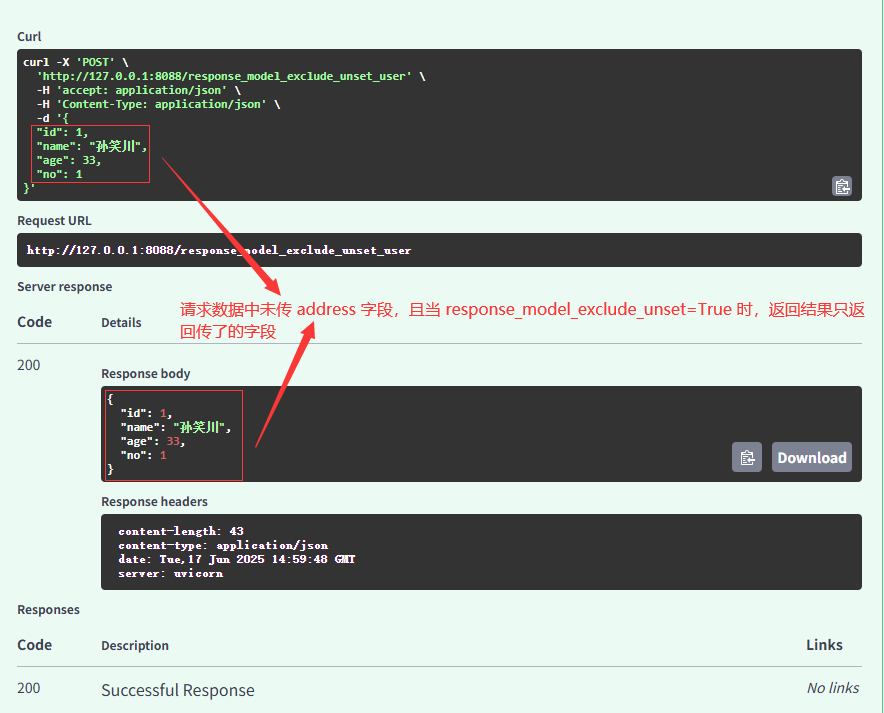Click the Request URL text box
Viewport: 884px width, 713px height.
point(439,250)
